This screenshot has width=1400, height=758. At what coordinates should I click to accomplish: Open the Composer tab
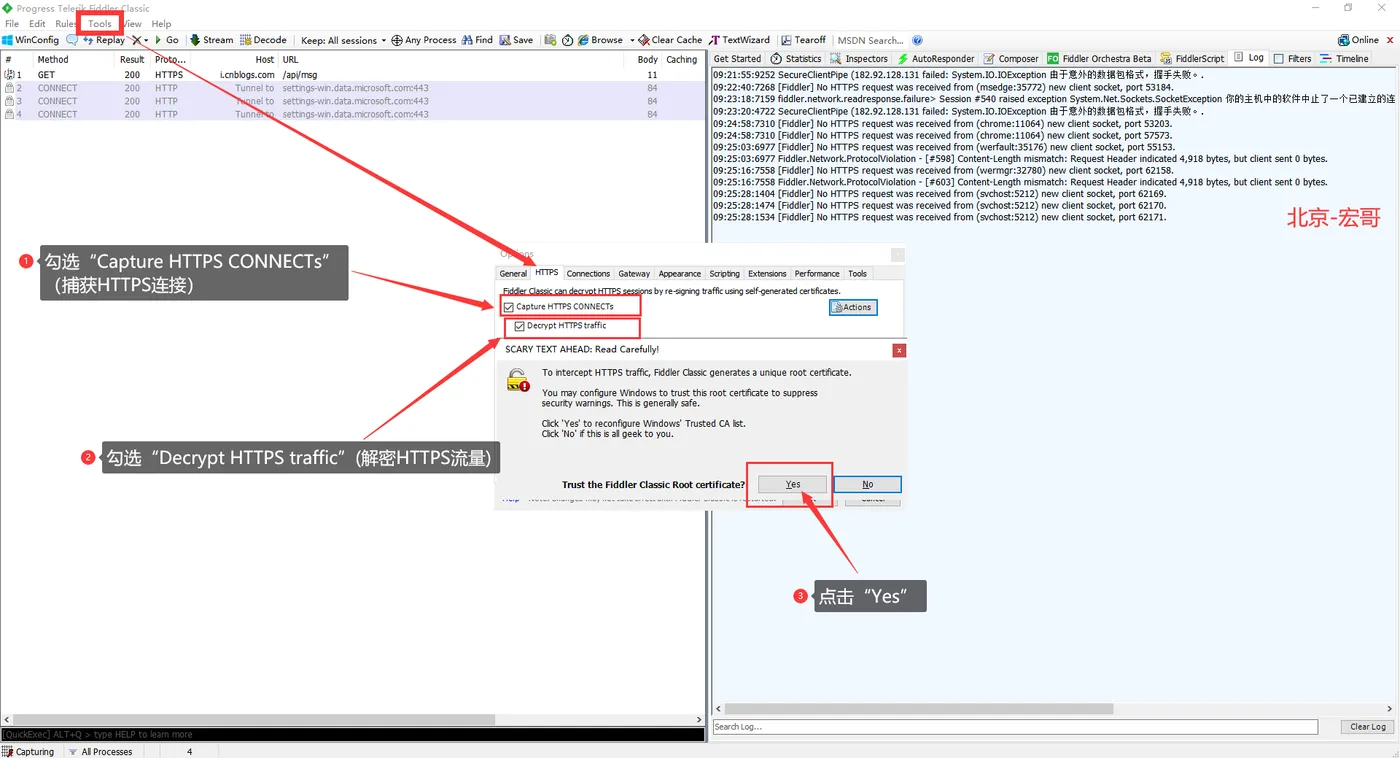[1011, 59]
